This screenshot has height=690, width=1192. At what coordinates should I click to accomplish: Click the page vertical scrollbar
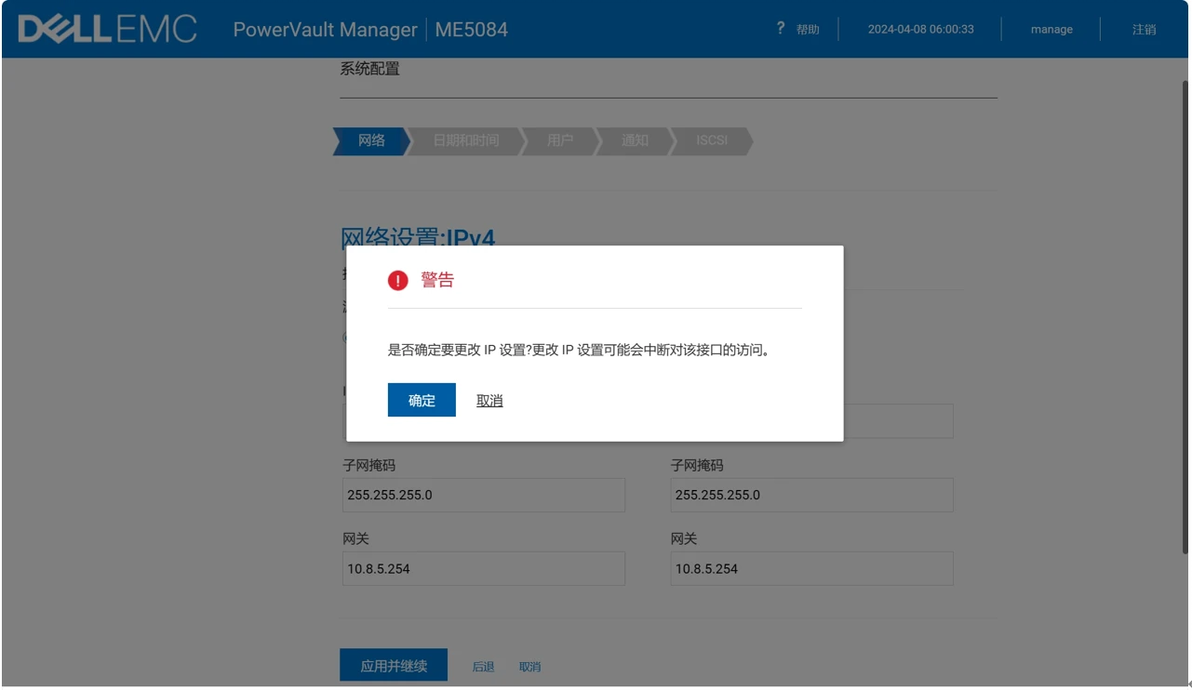(x=1184, y=315)
